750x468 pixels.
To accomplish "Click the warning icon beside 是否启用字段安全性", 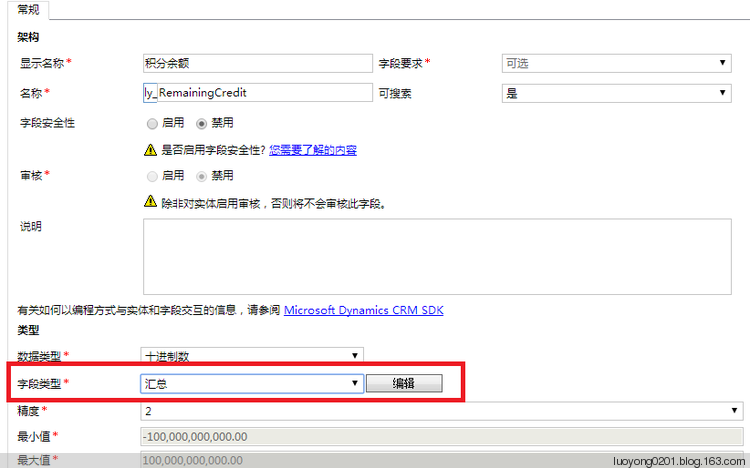I will click(150, 150).
